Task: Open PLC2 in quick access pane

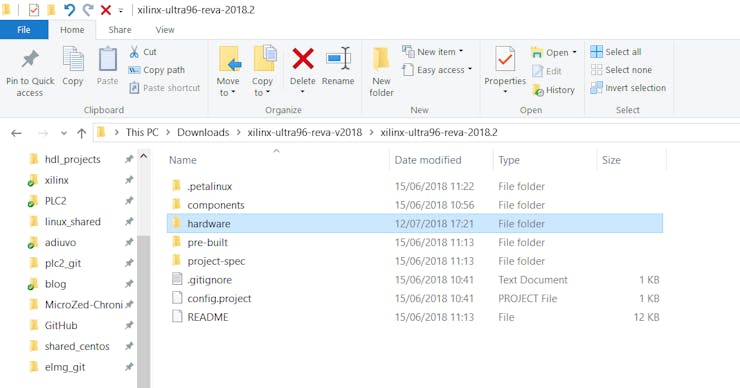Action: pos(56,201)
